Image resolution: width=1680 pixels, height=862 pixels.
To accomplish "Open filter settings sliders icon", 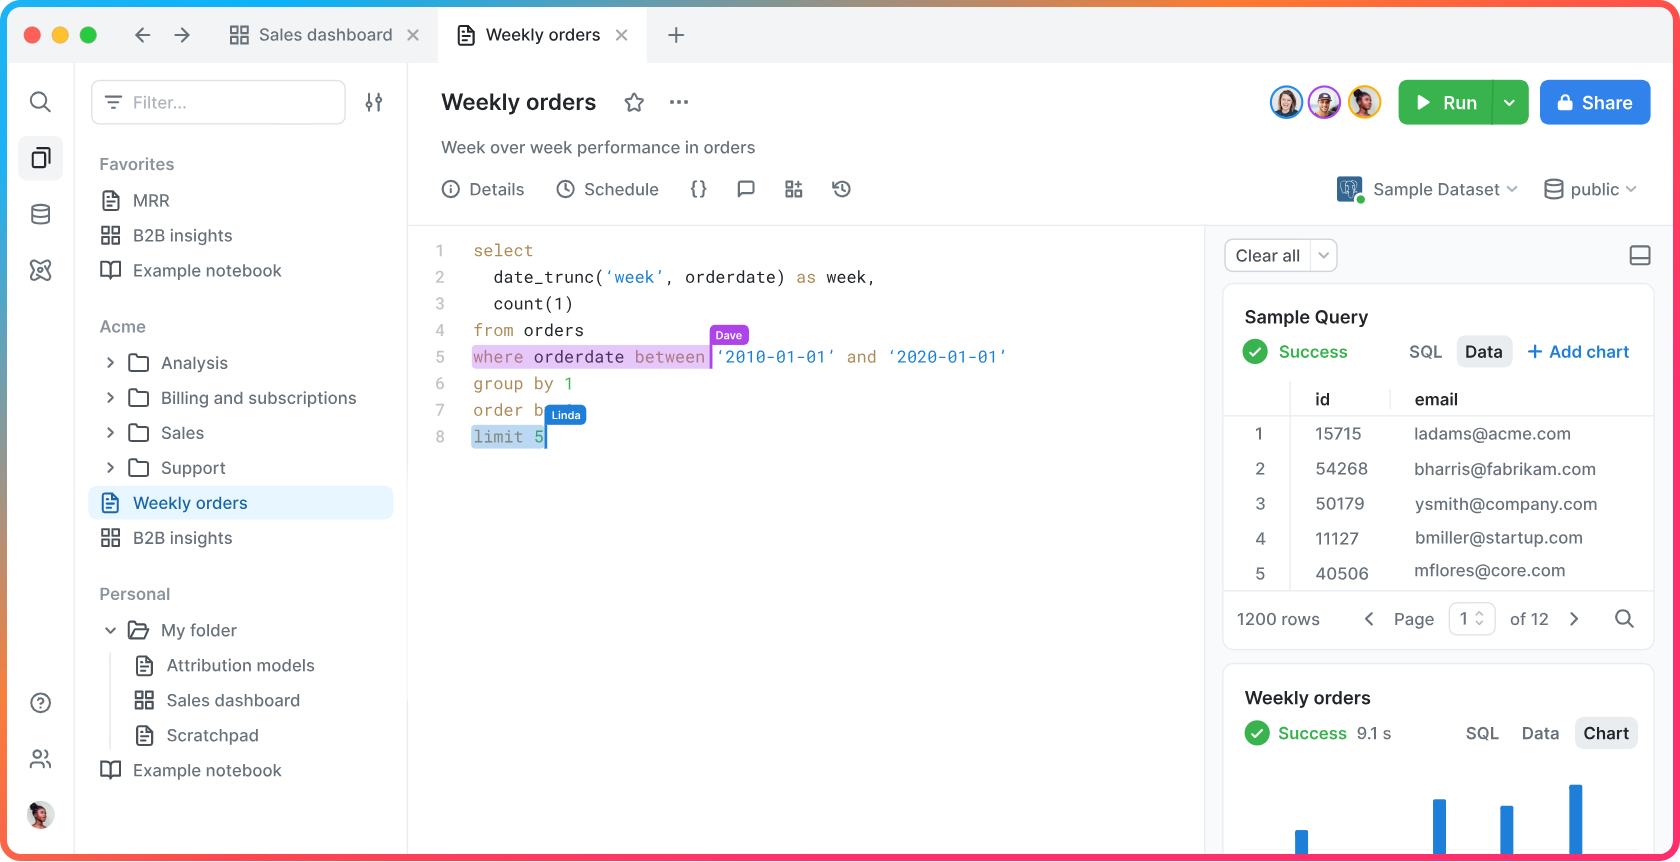I will tap(374, 102).
